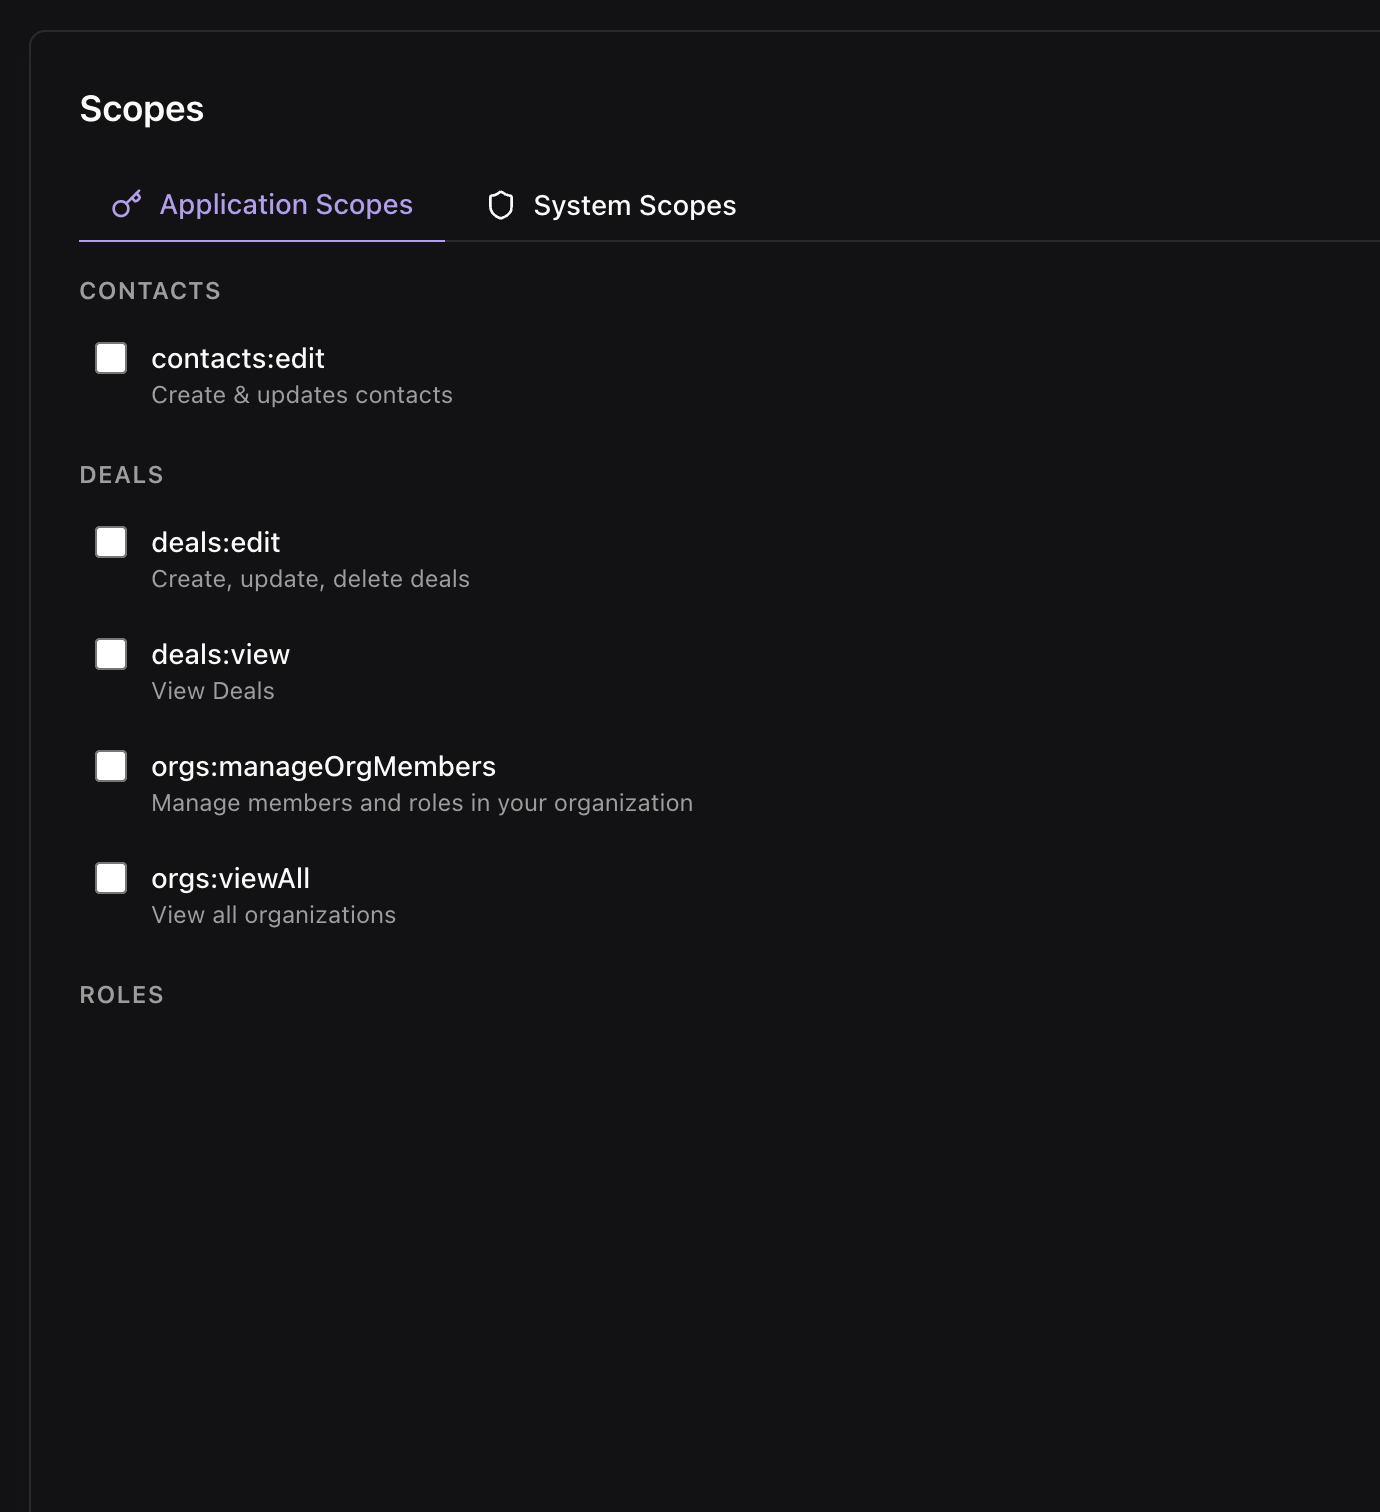Click the orgs:viewAll label text
The image size is (1380, 1512).
[x=230, y=878]
